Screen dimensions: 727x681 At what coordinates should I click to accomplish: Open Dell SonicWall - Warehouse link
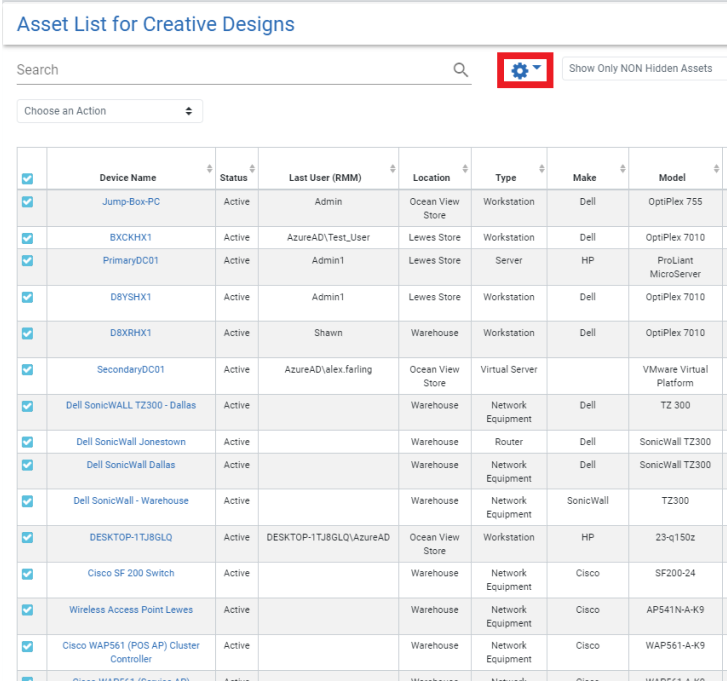(x=131, y=501)
